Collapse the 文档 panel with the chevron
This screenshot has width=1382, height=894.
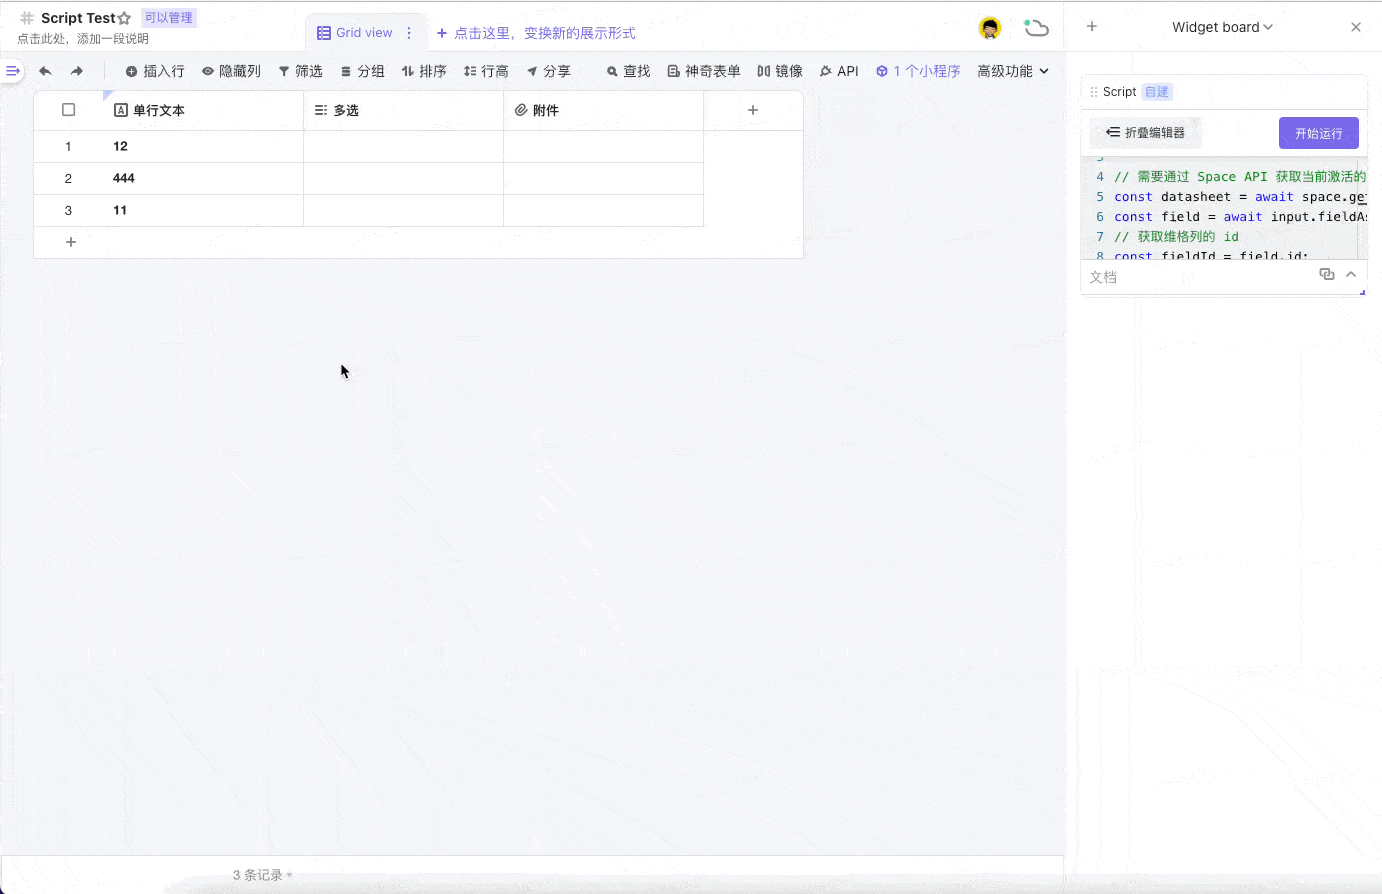1351,274
